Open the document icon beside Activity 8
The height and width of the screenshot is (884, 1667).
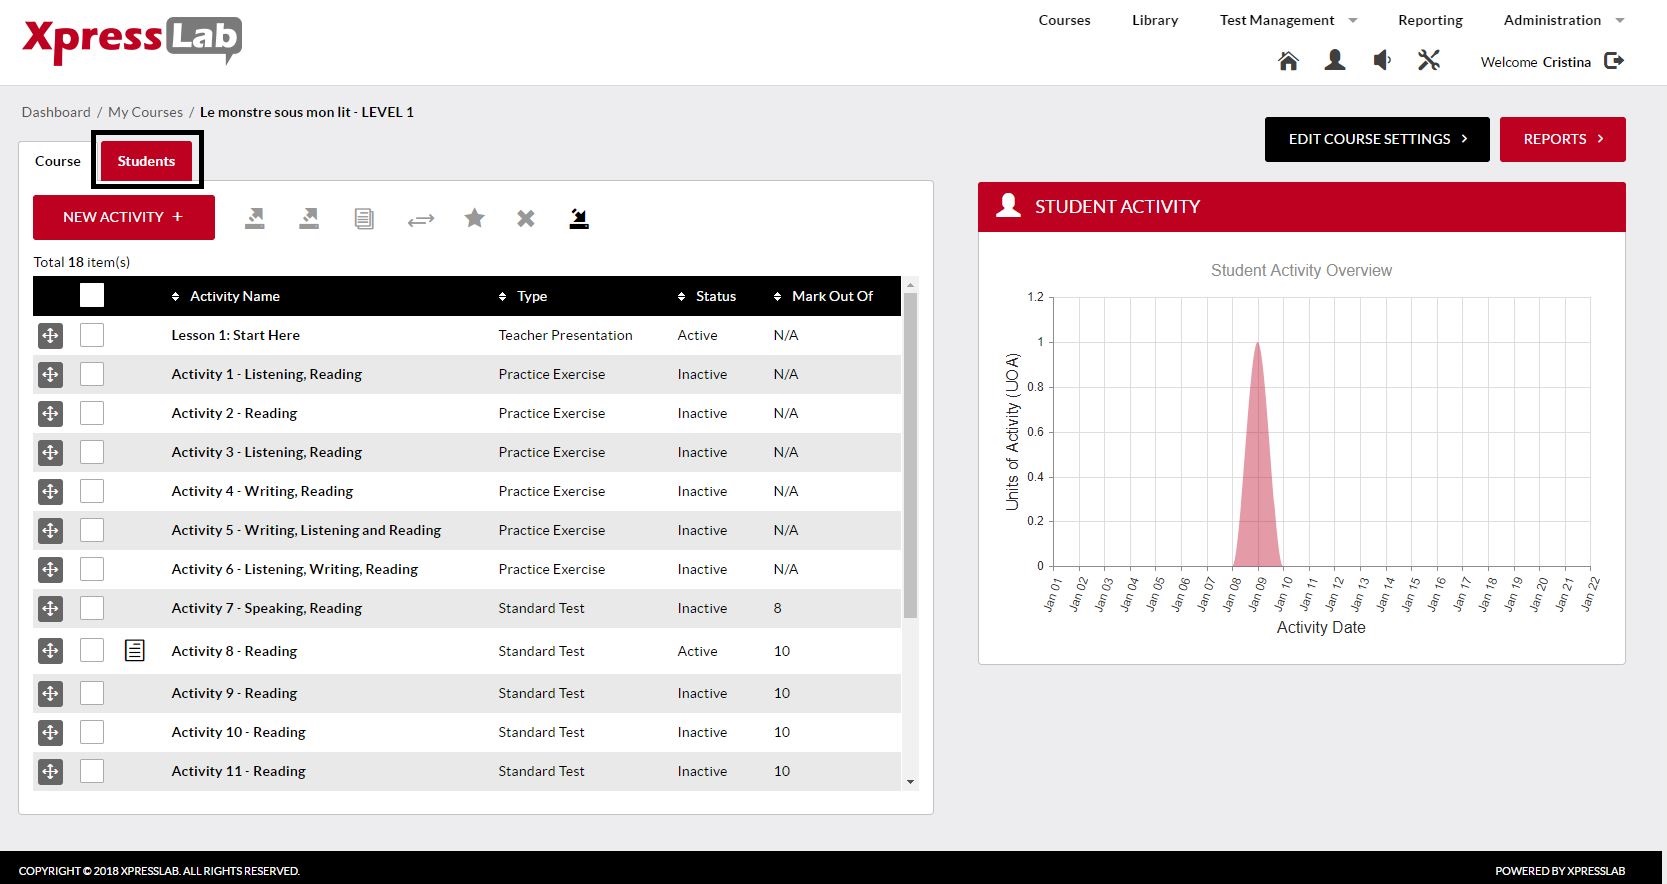135,651
